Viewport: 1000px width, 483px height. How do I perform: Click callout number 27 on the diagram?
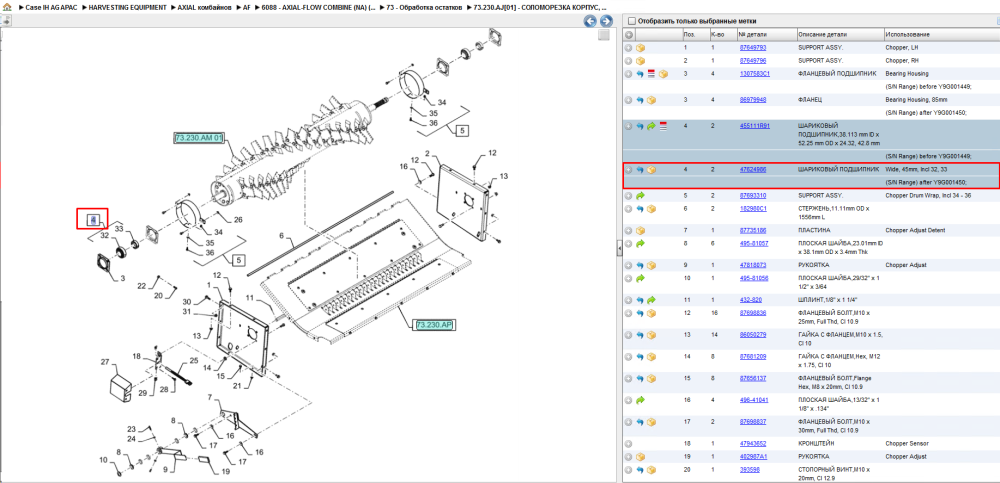pyautogui.click(x=105, y=362)
